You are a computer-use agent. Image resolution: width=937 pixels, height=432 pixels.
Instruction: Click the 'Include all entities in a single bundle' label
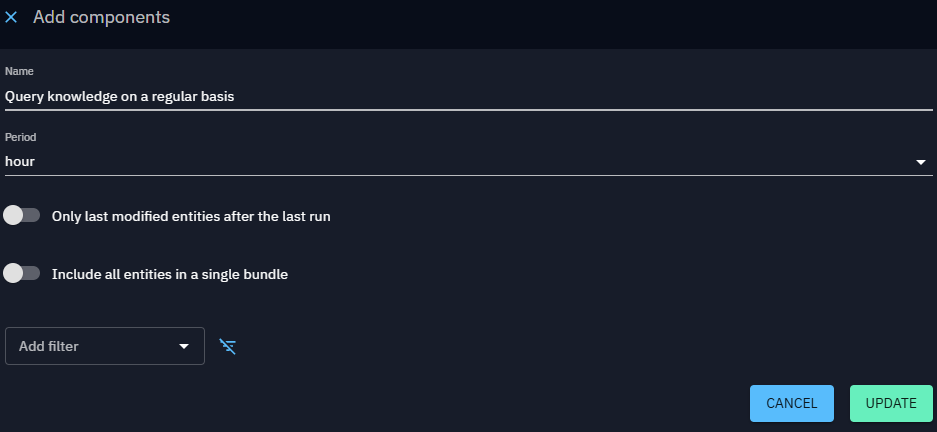coord(170,274)
